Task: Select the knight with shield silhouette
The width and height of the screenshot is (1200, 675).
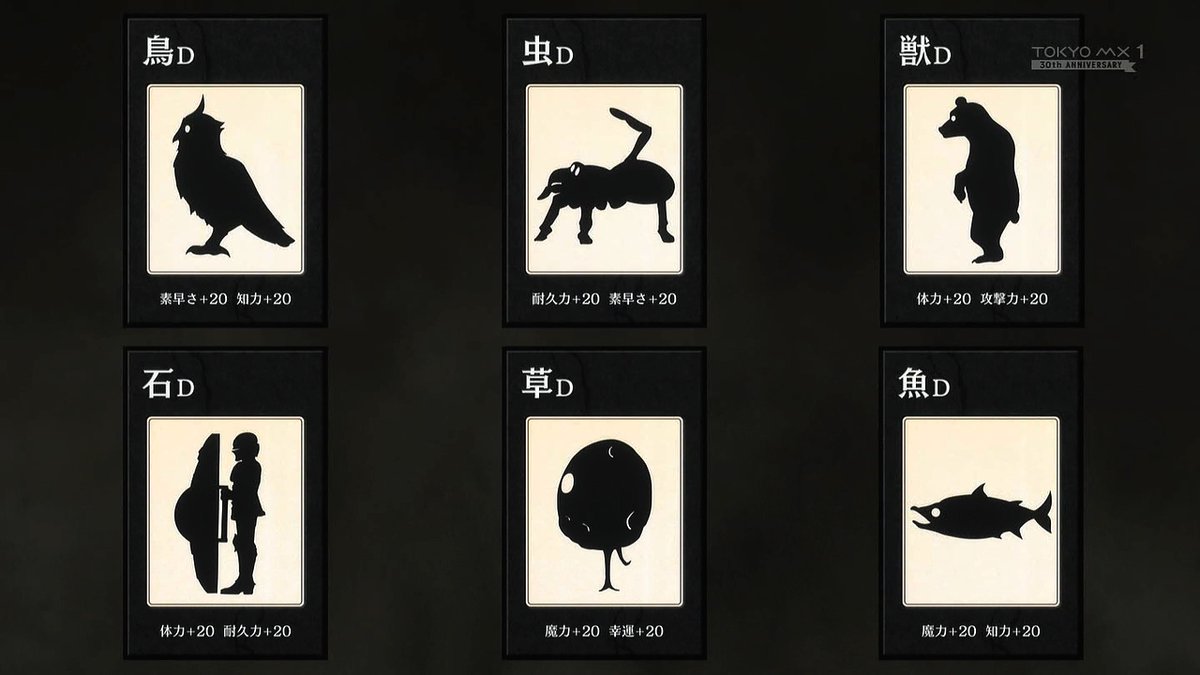Action: click(220, 513)
